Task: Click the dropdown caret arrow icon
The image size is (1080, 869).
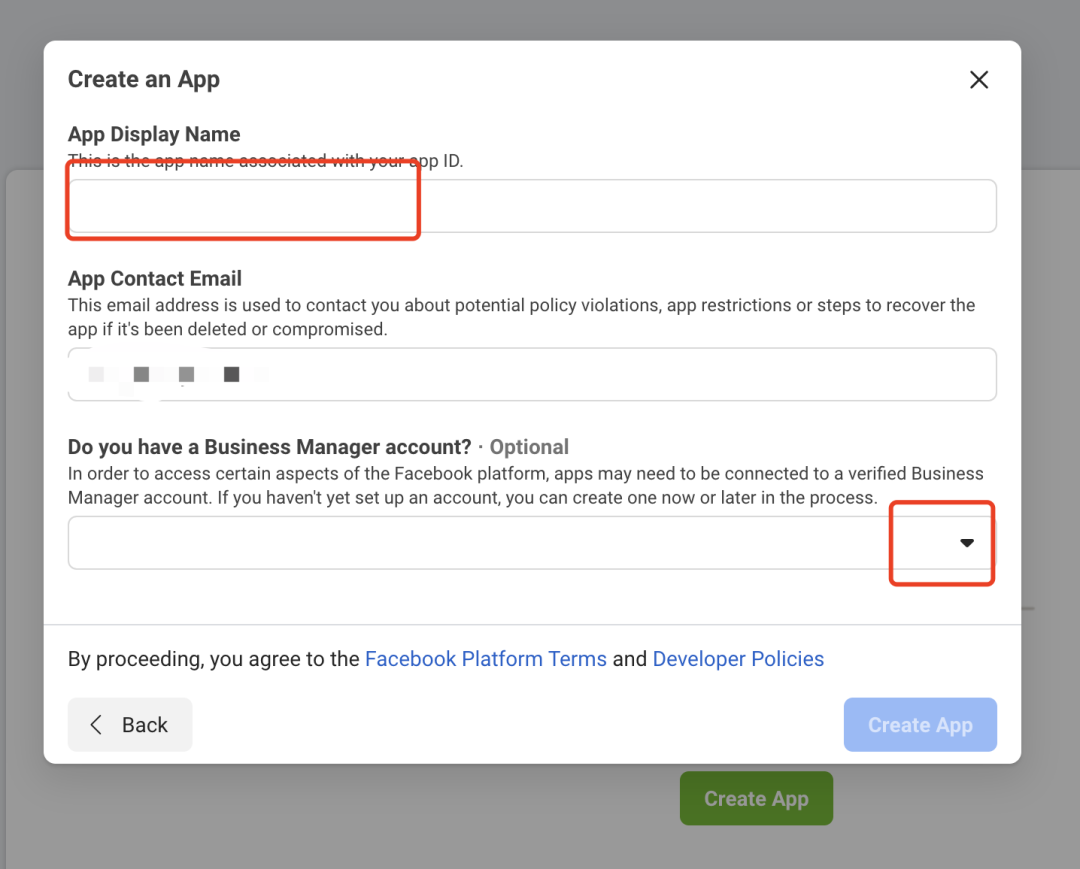Action: [966, 543]
